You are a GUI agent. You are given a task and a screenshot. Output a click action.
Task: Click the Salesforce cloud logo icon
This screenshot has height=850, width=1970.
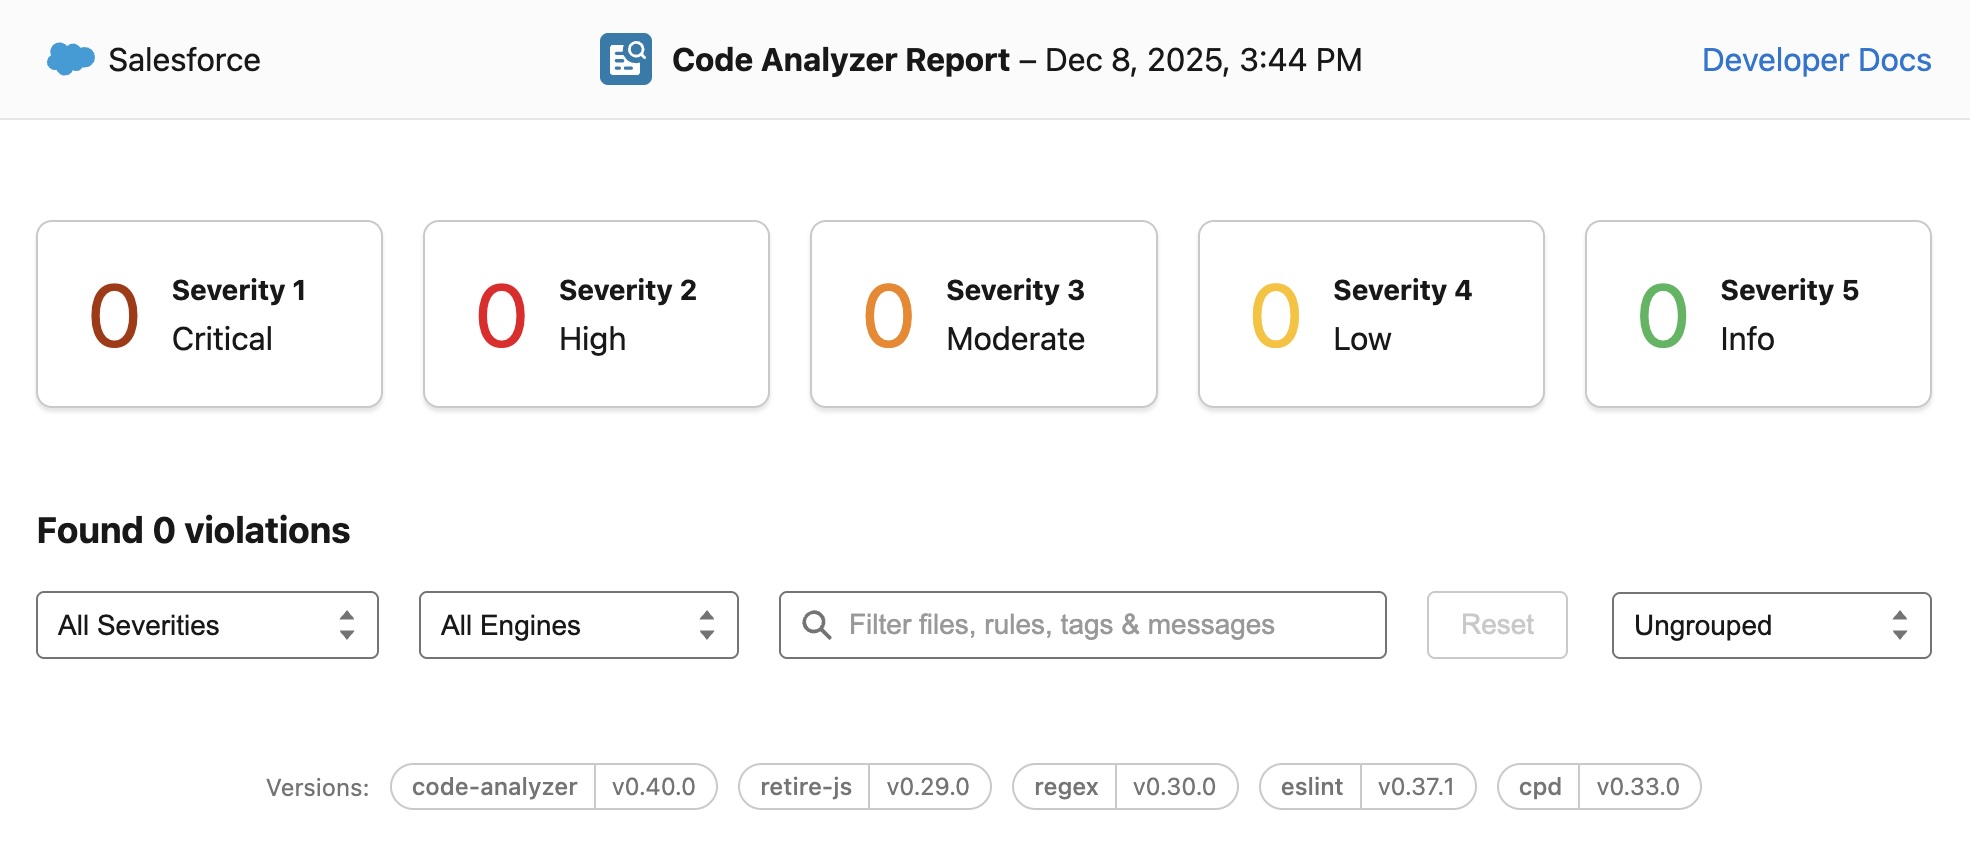click(71, 59)
